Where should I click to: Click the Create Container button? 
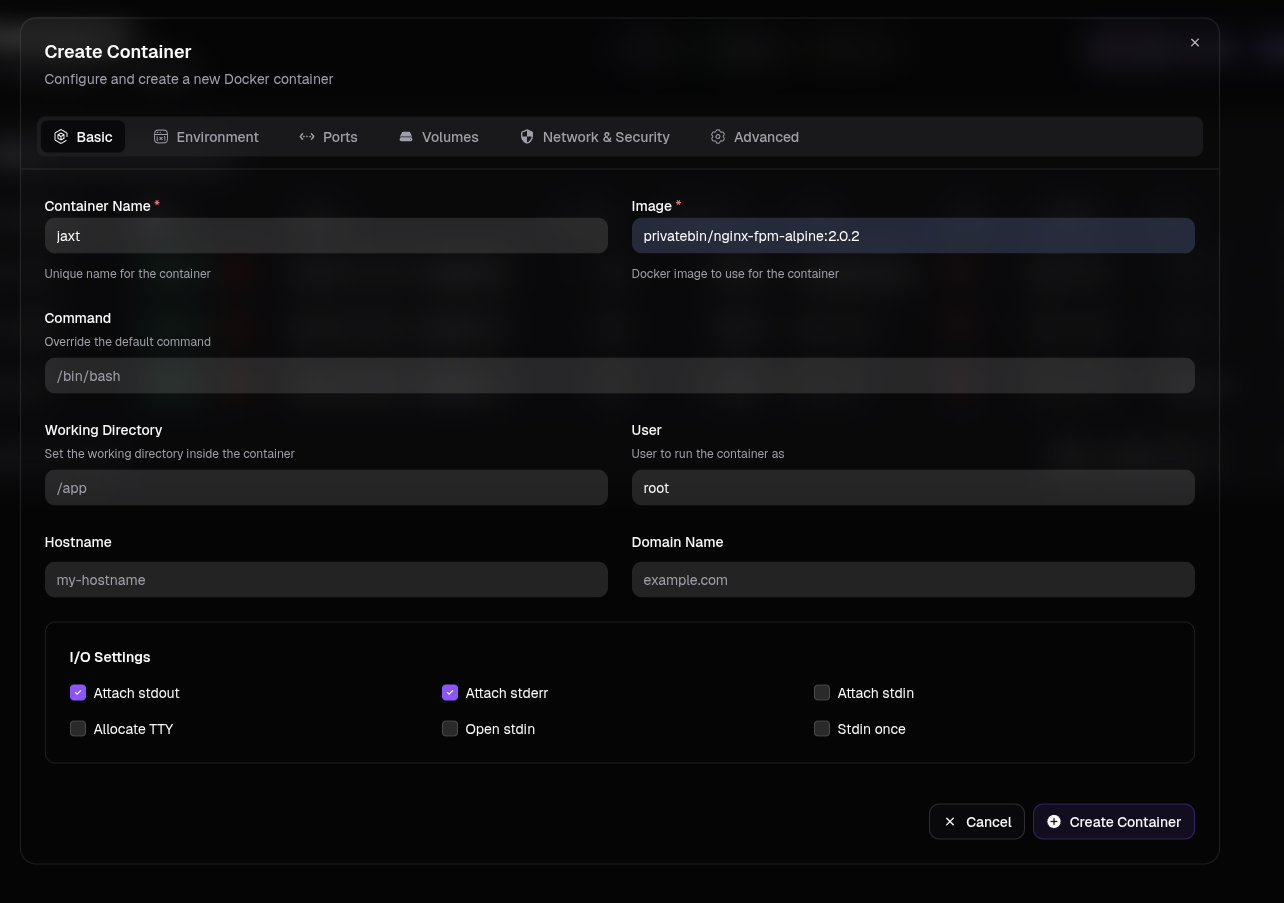point(1114,822)
